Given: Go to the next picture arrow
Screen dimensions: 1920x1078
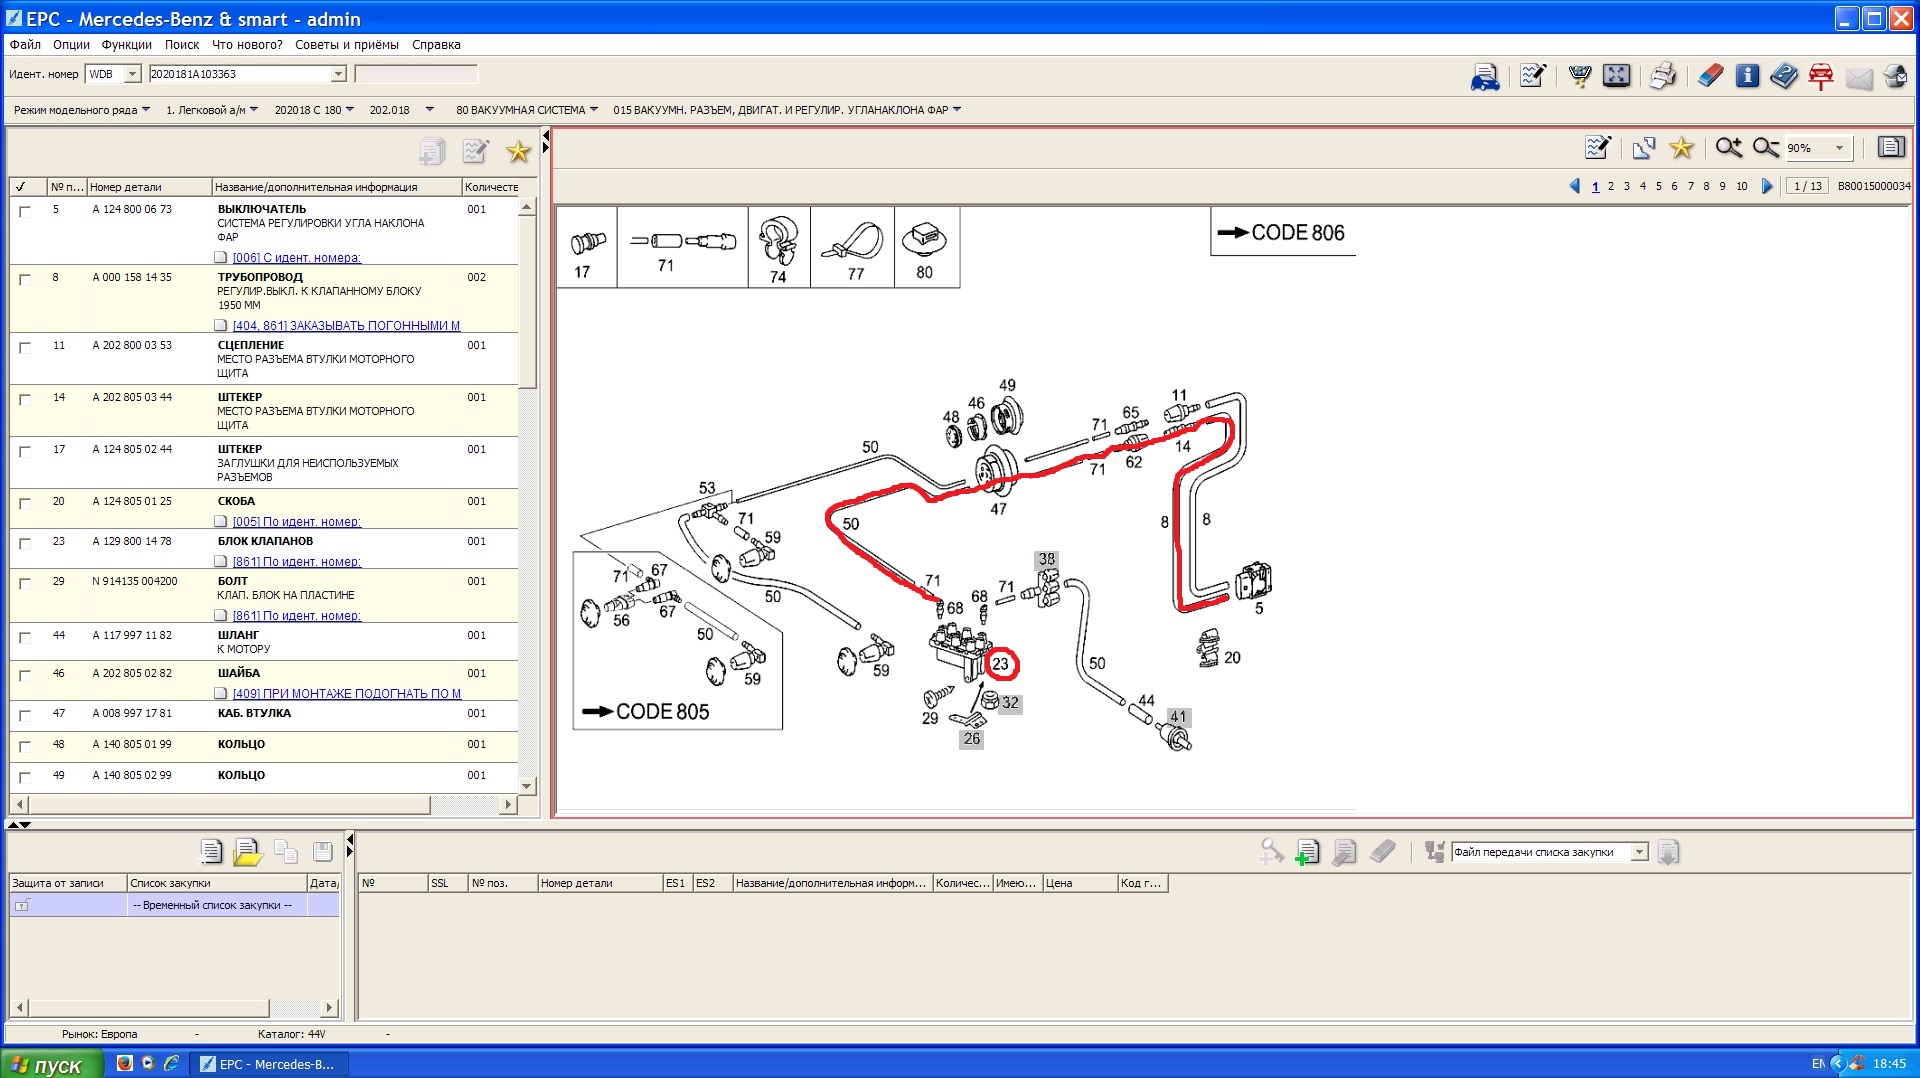Looking at the screenshot, I should point(1767,186).
